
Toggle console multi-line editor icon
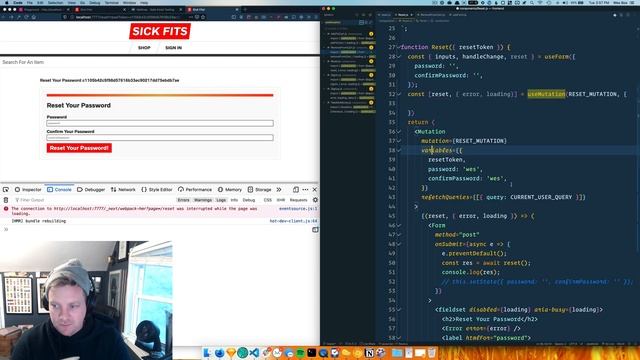point(315,230)
